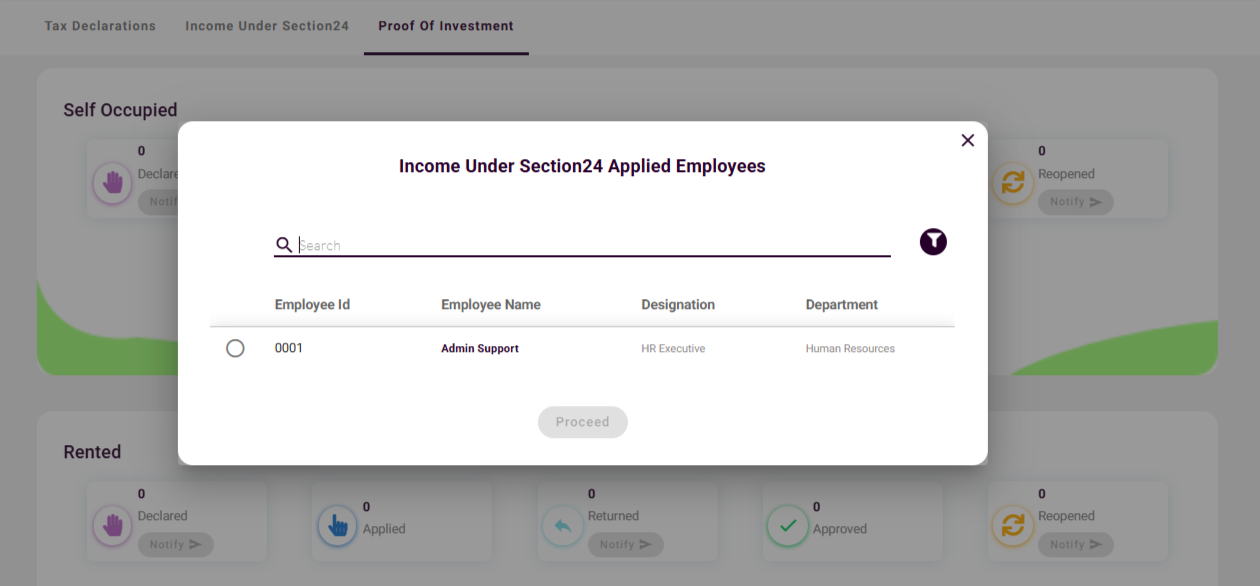Switch to the Tax Declarations tab
1260x586 pixels.
click(100, 26)
